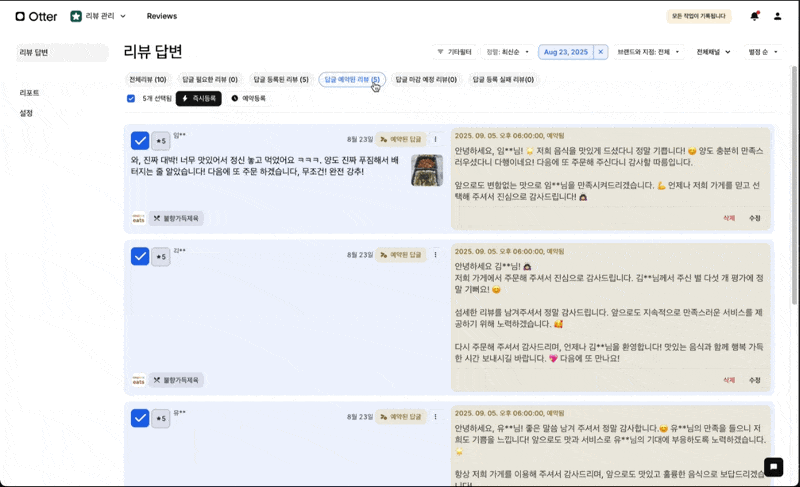Open 리뷰 답변 in the sidebar
The width and height of the screenshot is (800, 487).
[62, 53]
